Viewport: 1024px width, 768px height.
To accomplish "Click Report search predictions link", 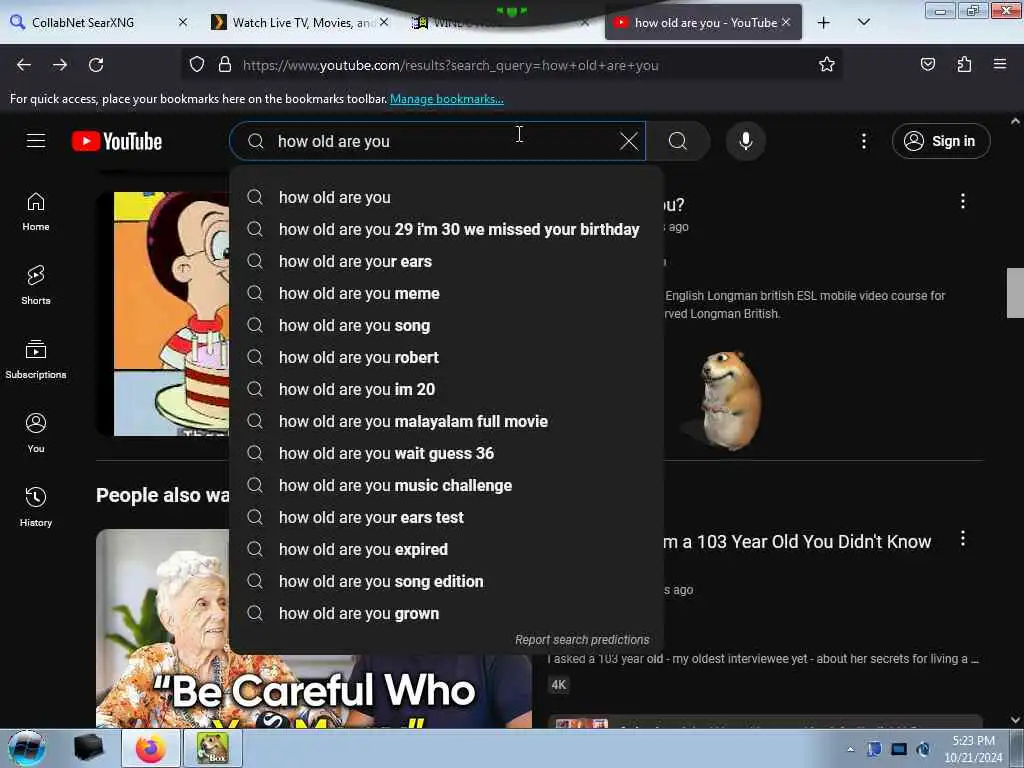I will [x=582, y=640].
